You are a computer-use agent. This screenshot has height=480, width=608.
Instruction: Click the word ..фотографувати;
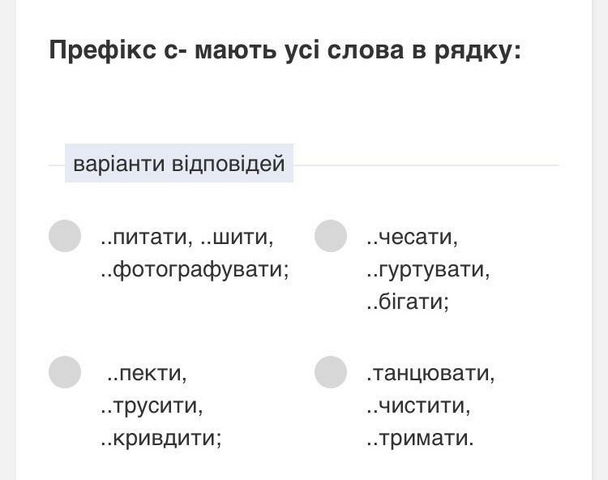coord(195,269)
